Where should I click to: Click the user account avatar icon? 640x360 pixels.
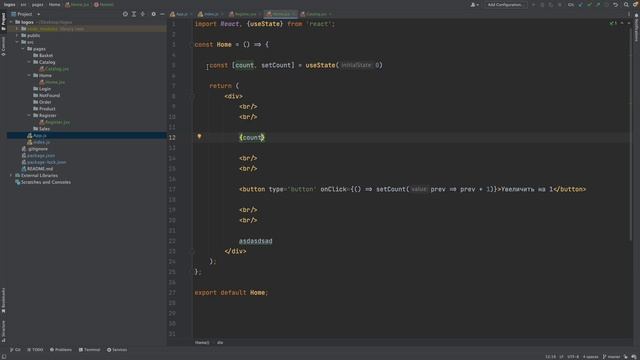tap(474, 4)
